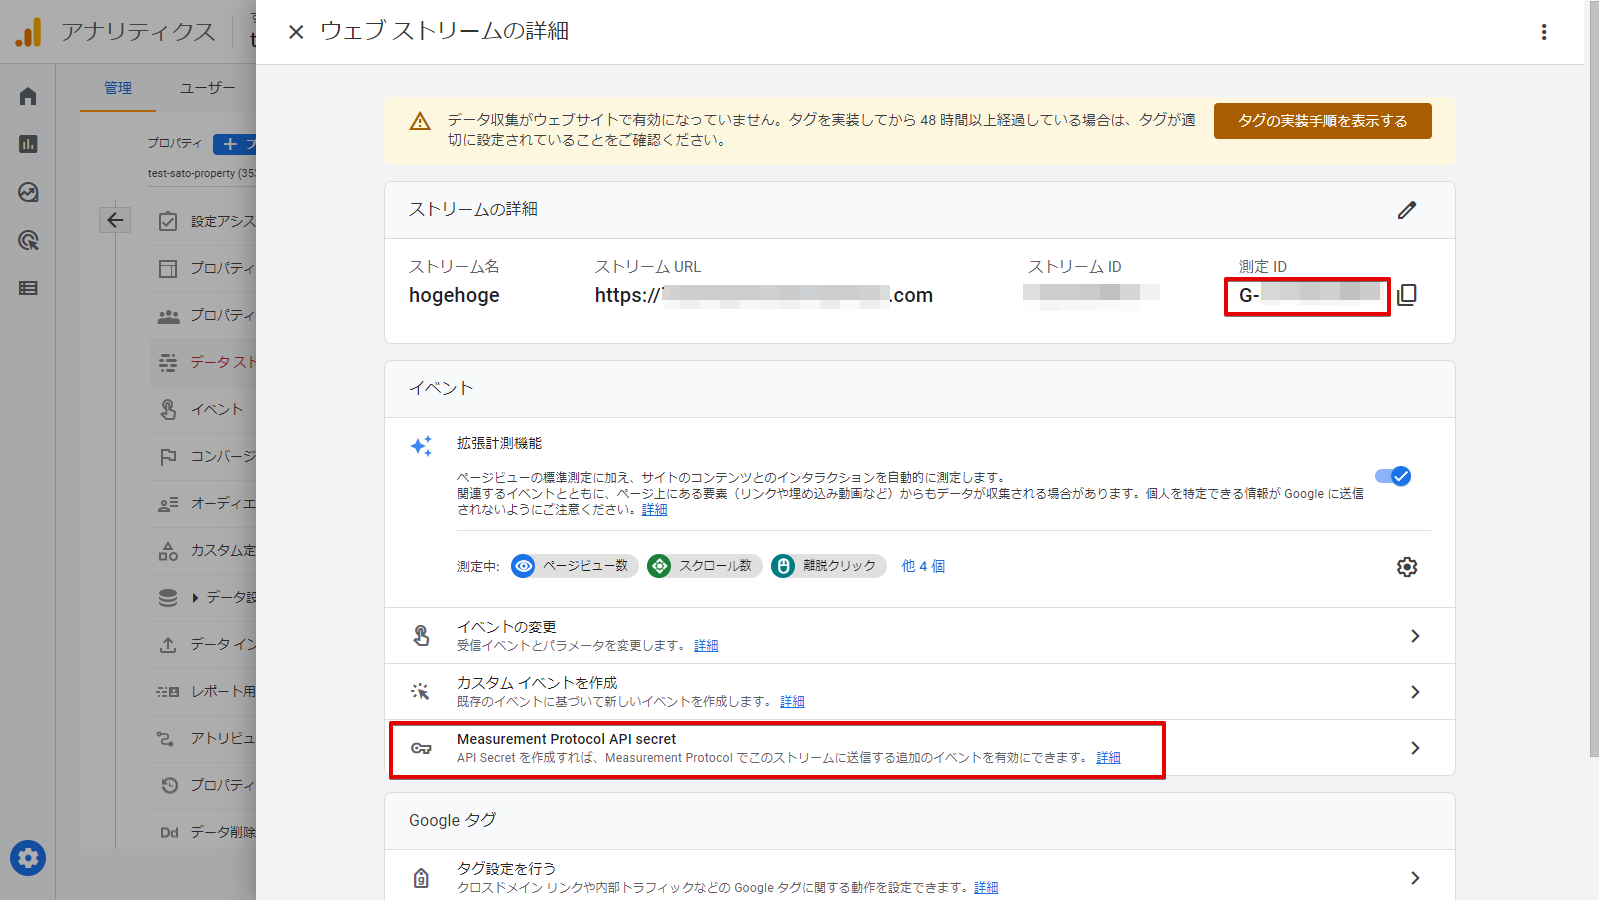Open the イベントの変更 row
The width and height of the screenshot is (1599, 900).
(919, 636)
